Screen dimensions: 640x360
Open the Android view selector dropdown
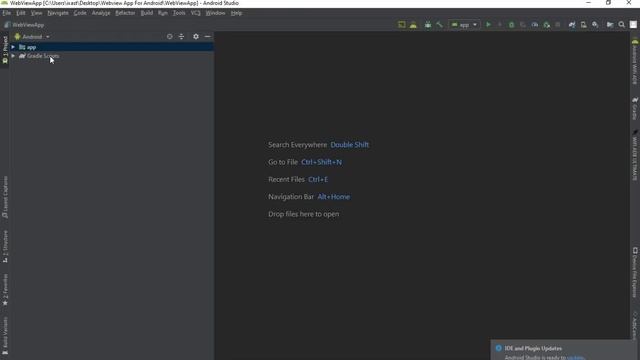[x=32, y=37]
